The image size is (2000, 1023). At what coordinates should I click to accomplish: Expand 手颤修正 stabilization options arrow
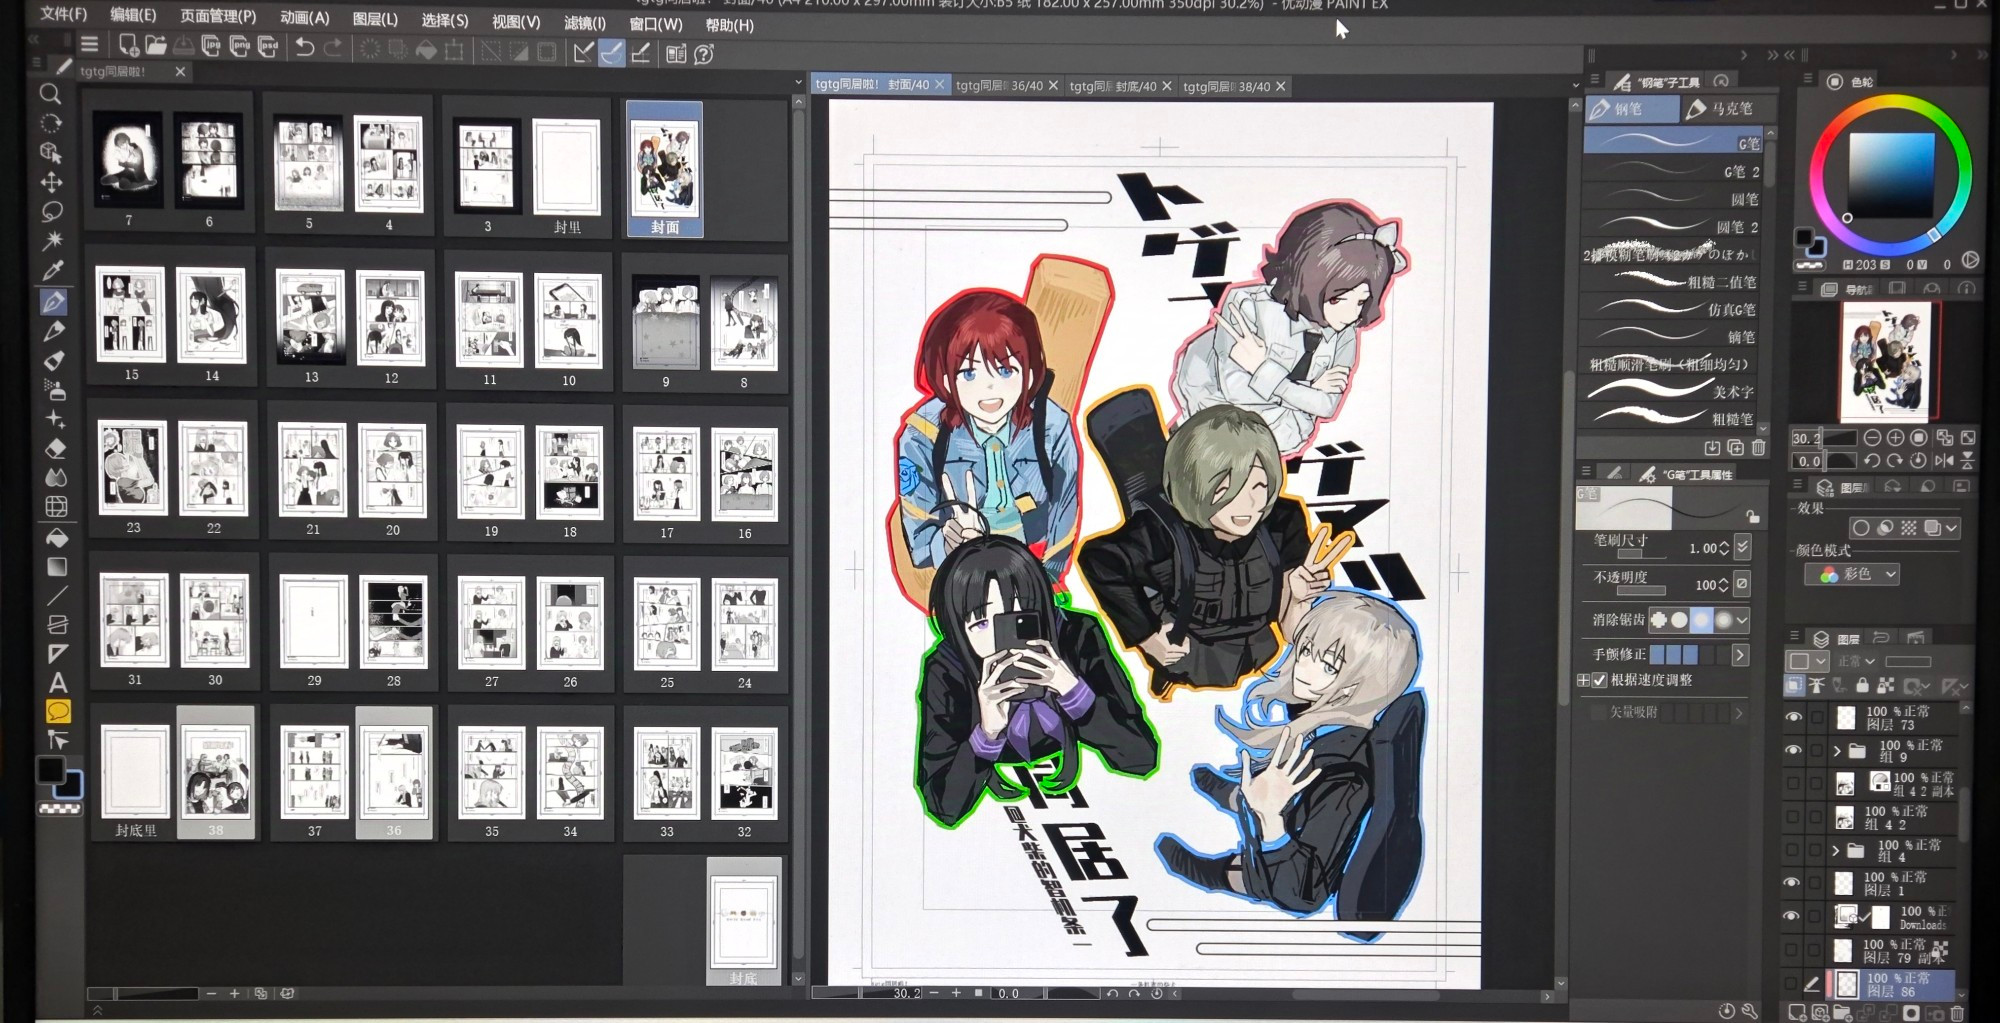click(x=1740, y=655)
